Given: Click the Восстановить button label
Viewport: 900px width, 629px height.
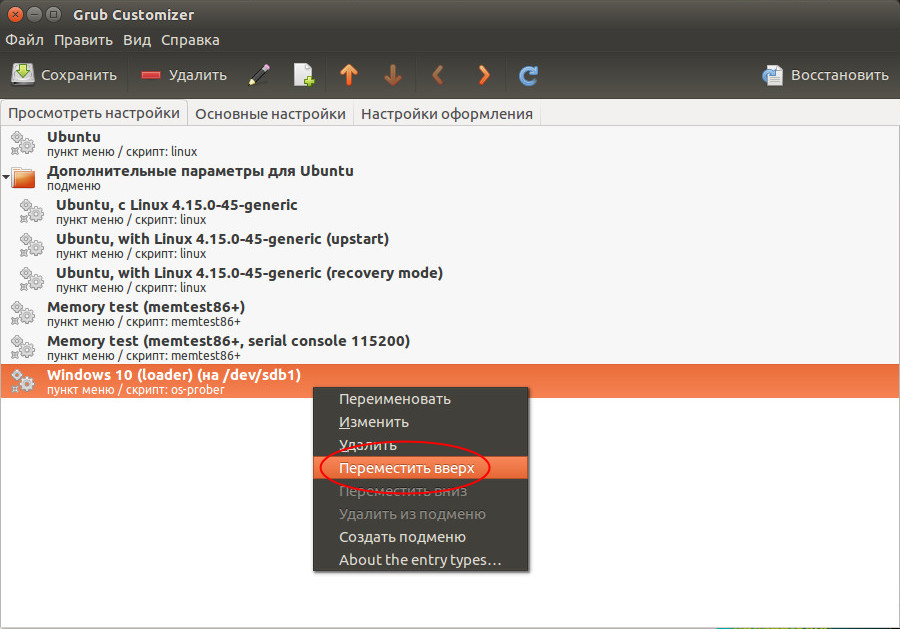Looking at the screenshot, I should [840, 75].
